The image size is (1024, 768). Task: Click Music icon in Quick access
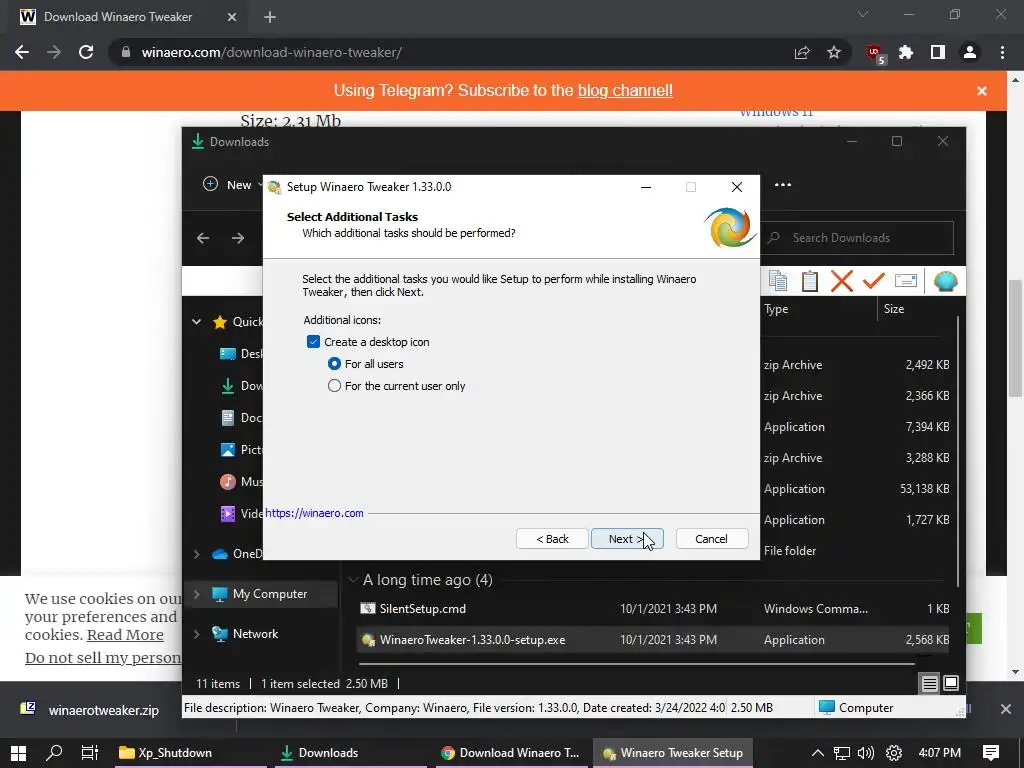pyautogui.click(x=228, y=482)
